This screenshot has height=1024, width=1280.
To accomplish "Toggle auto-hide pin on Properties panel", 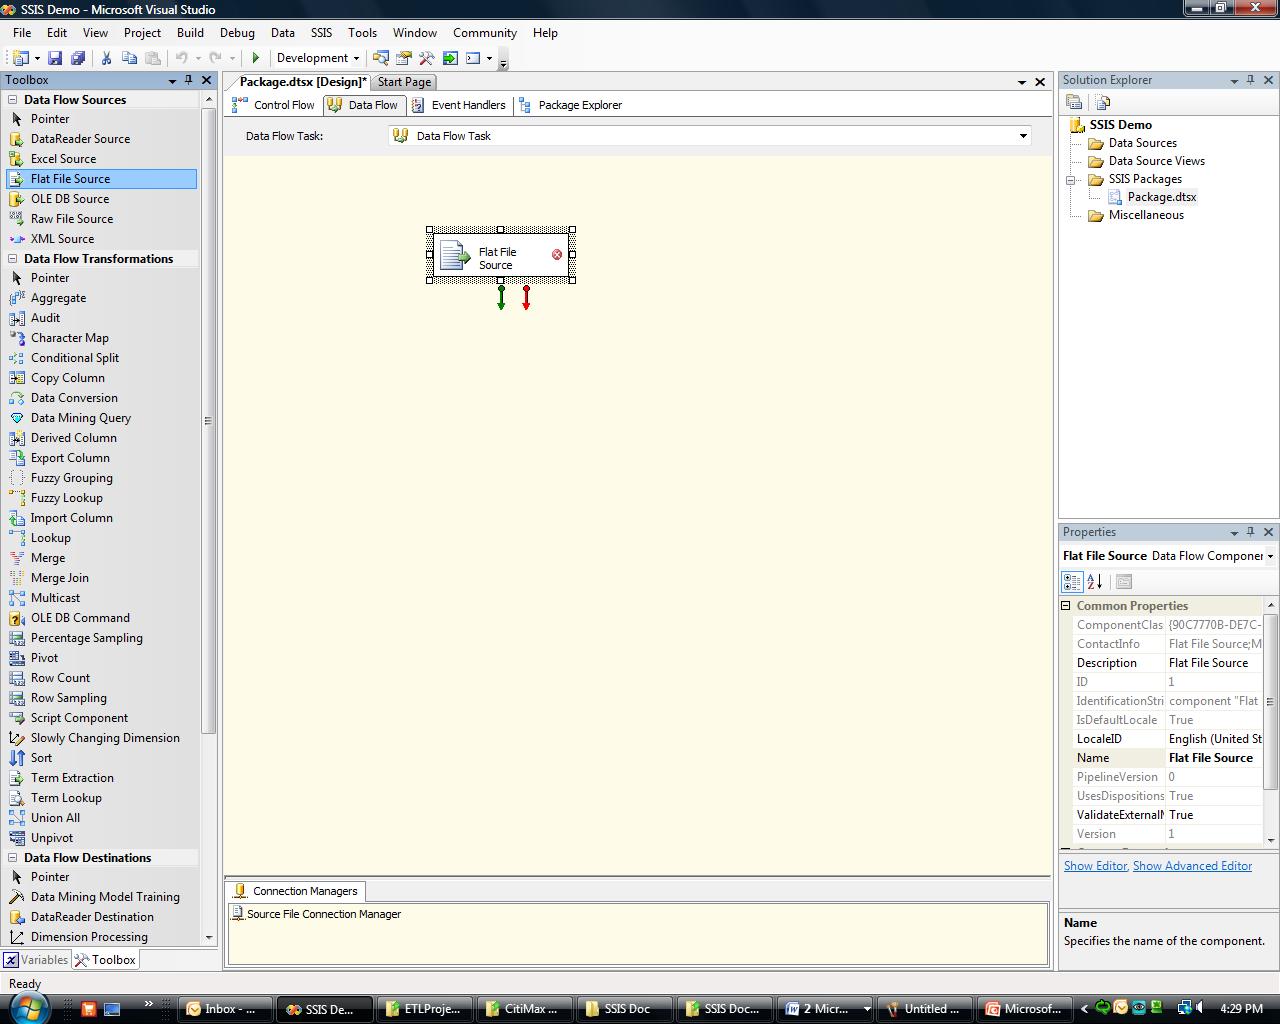I will click(x=1250, y=532).
